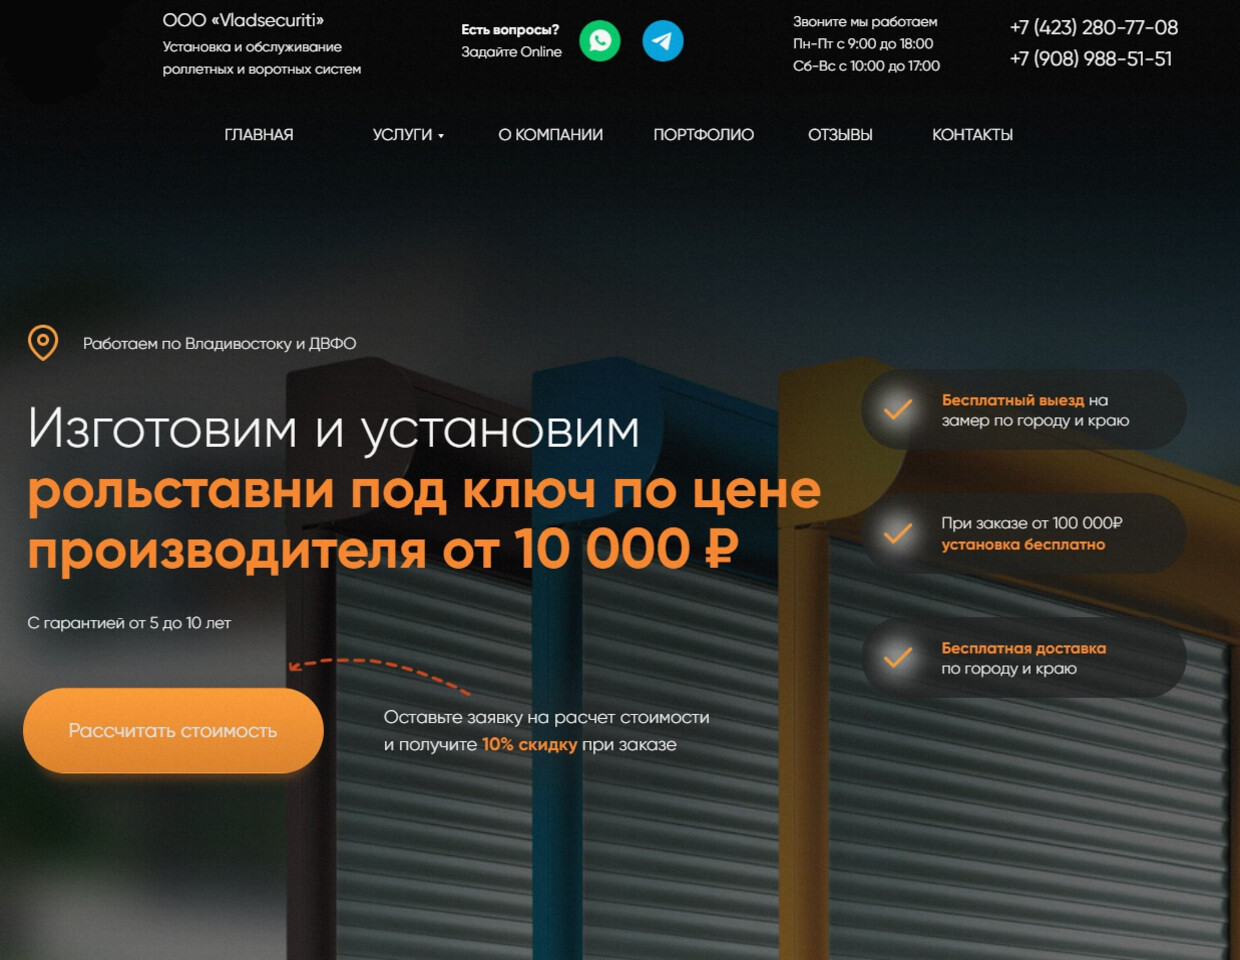Expand the Услуги dropdown menu
Screen dimensions: 1240x960
click(408, 135)
